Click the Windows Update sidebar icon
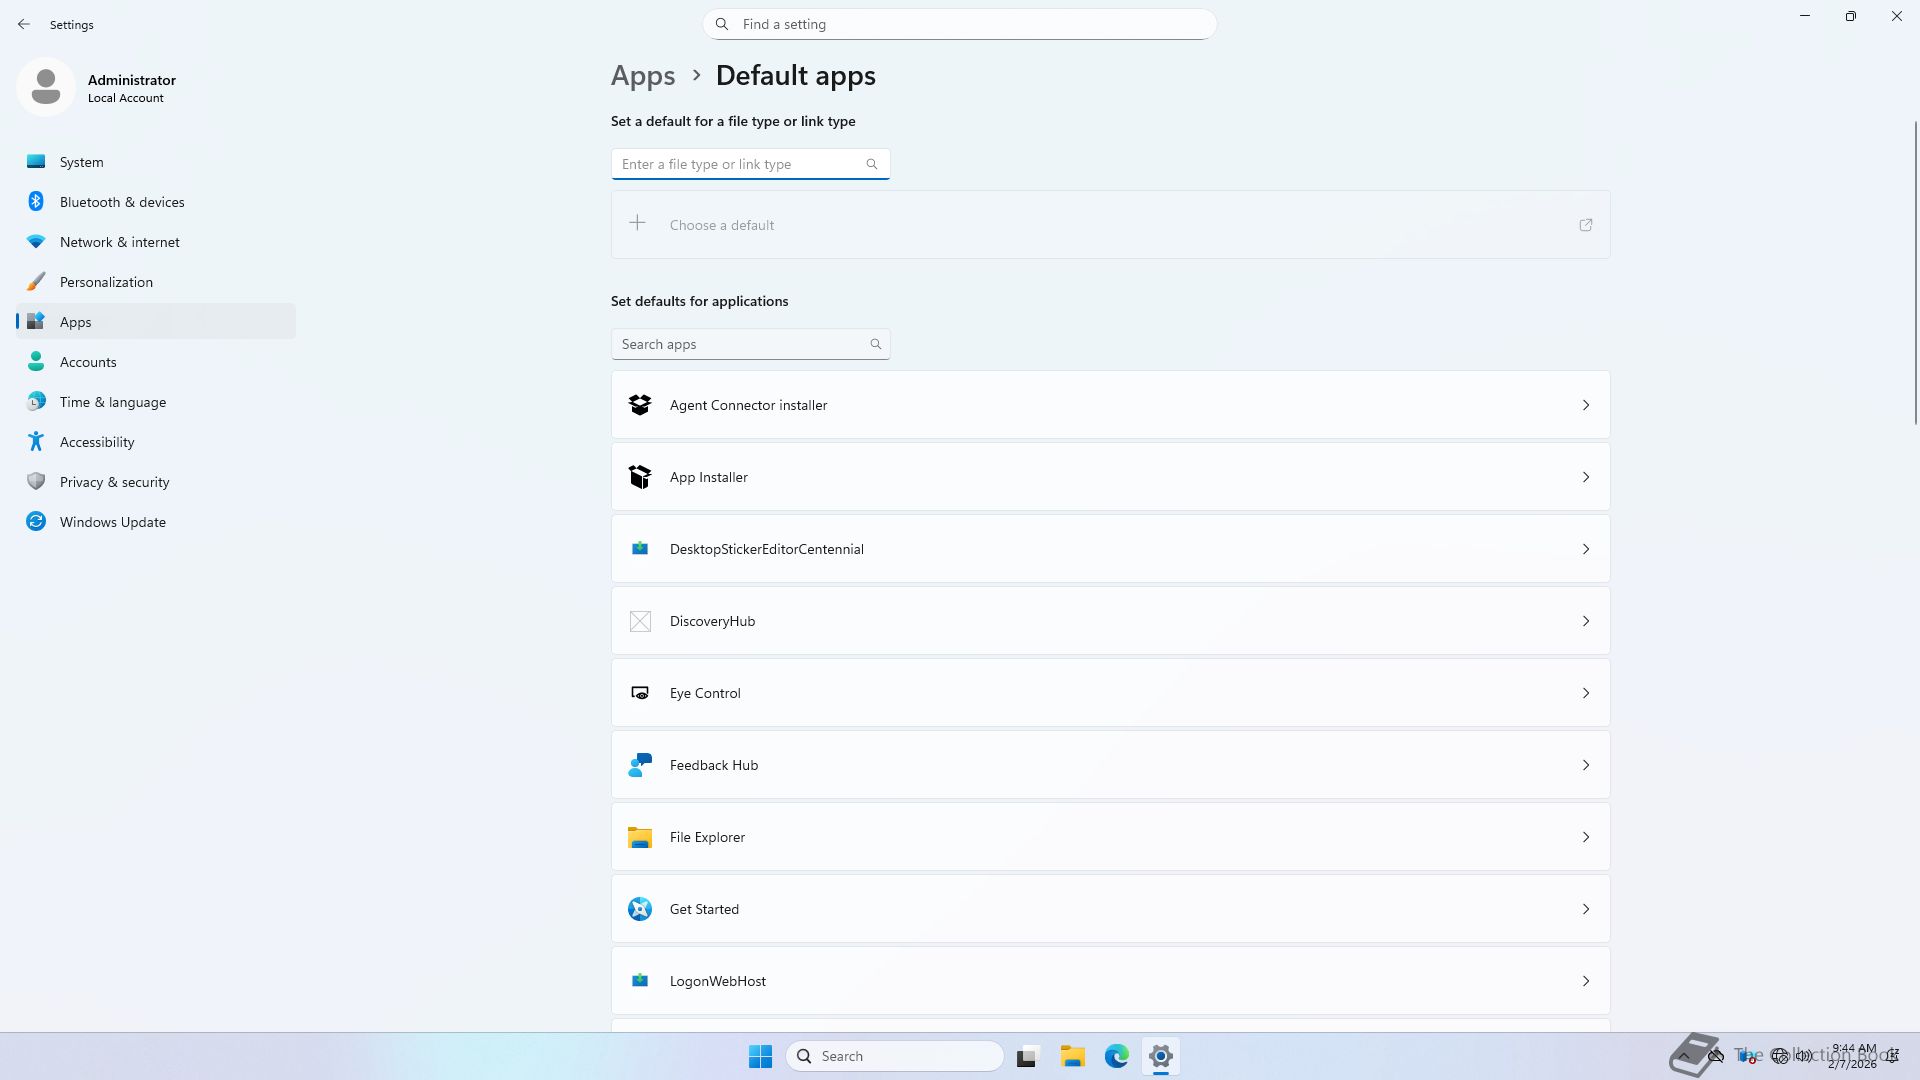The image size is (1920, 1080). [36, 522]
